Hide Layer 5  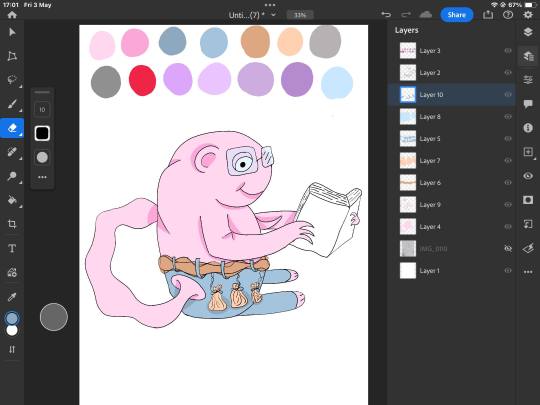(x=508, y=139)
